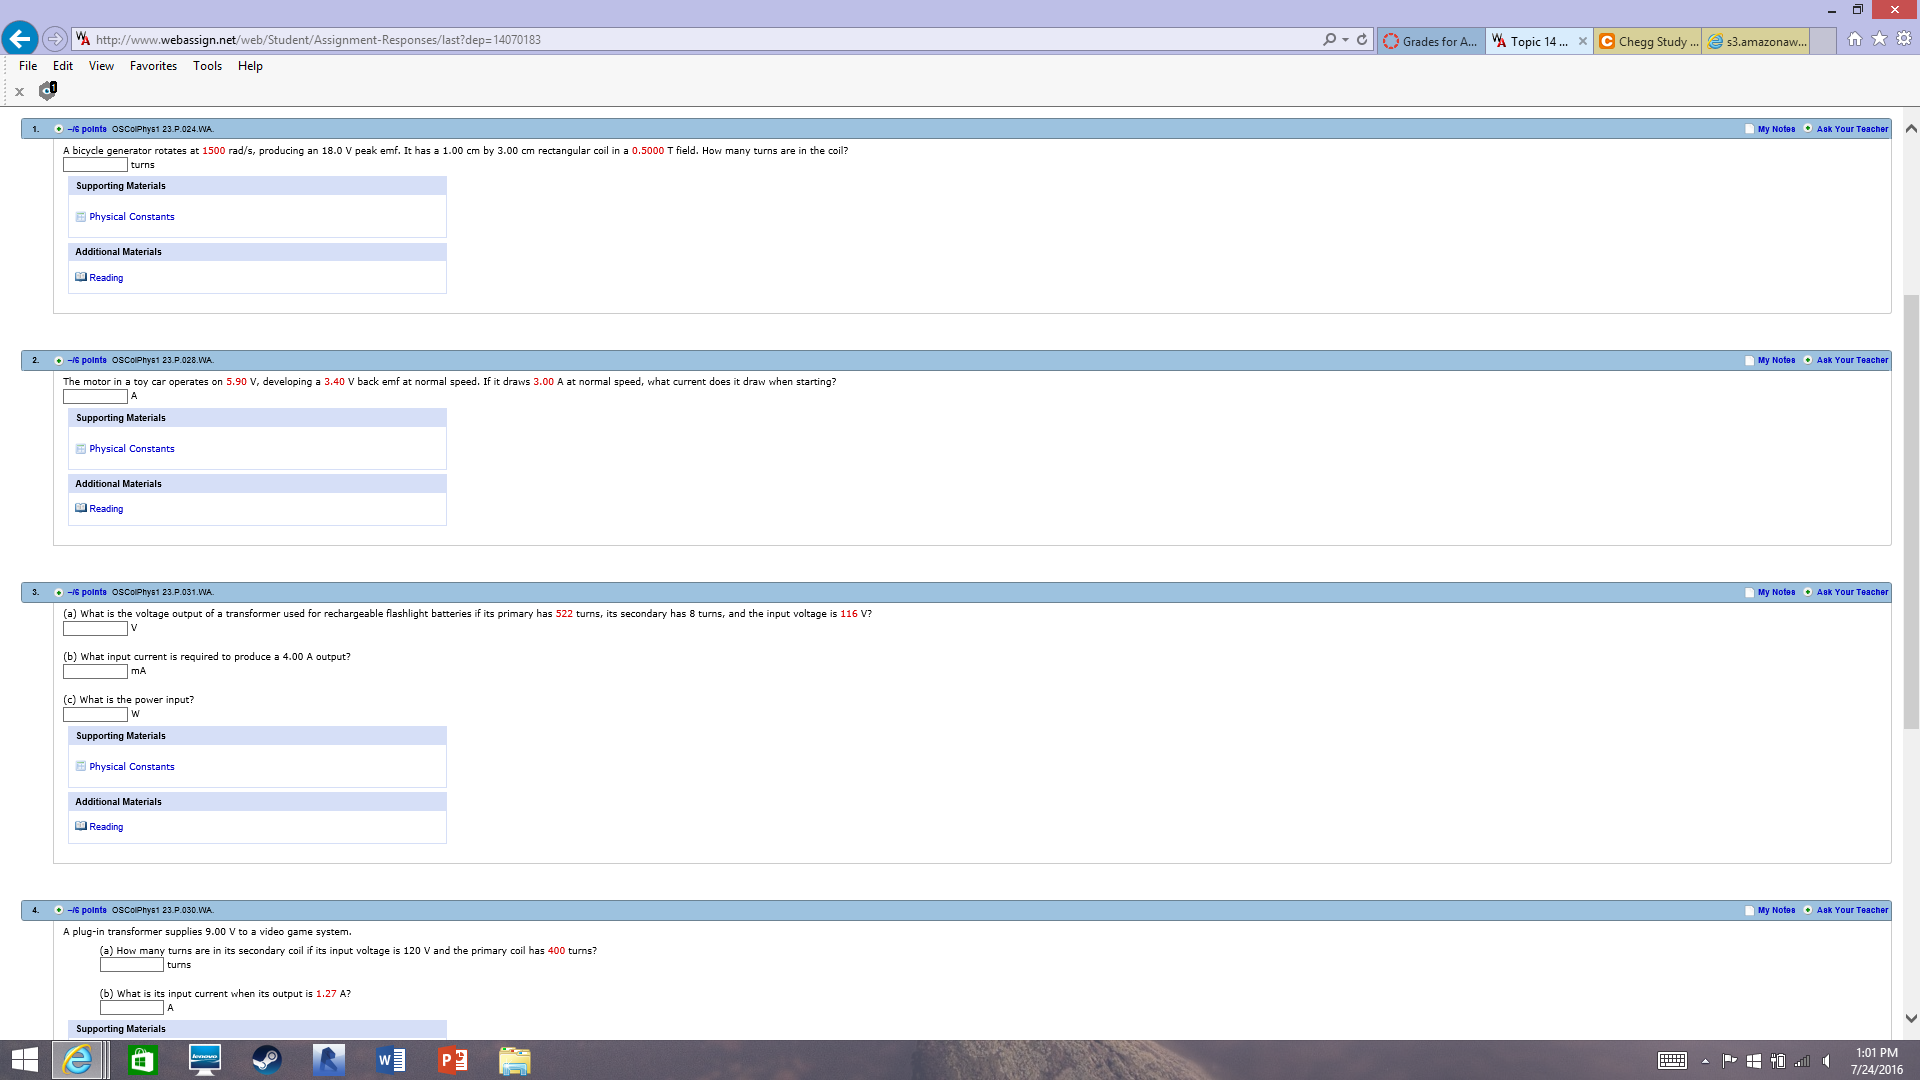This screenshot has height=1080, width=1920.
Task: Click the turns answer field for question 1
Action: 94,164
